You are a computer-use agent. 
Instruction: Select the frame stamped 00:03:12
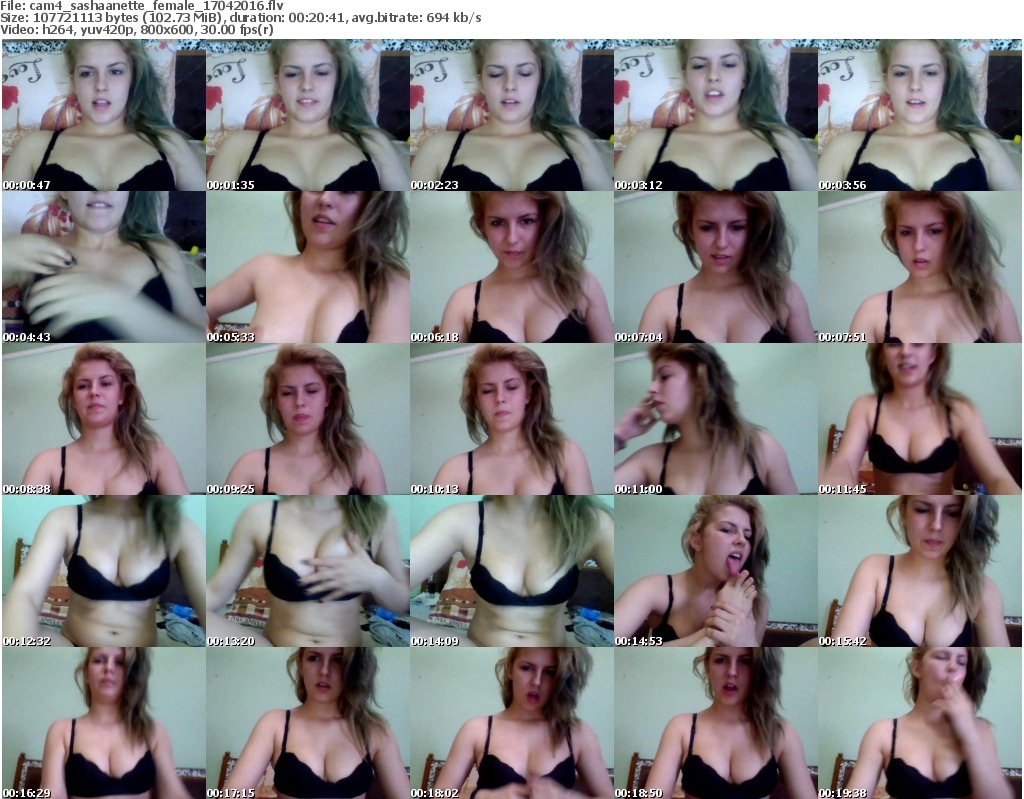[x=716, y=115]
